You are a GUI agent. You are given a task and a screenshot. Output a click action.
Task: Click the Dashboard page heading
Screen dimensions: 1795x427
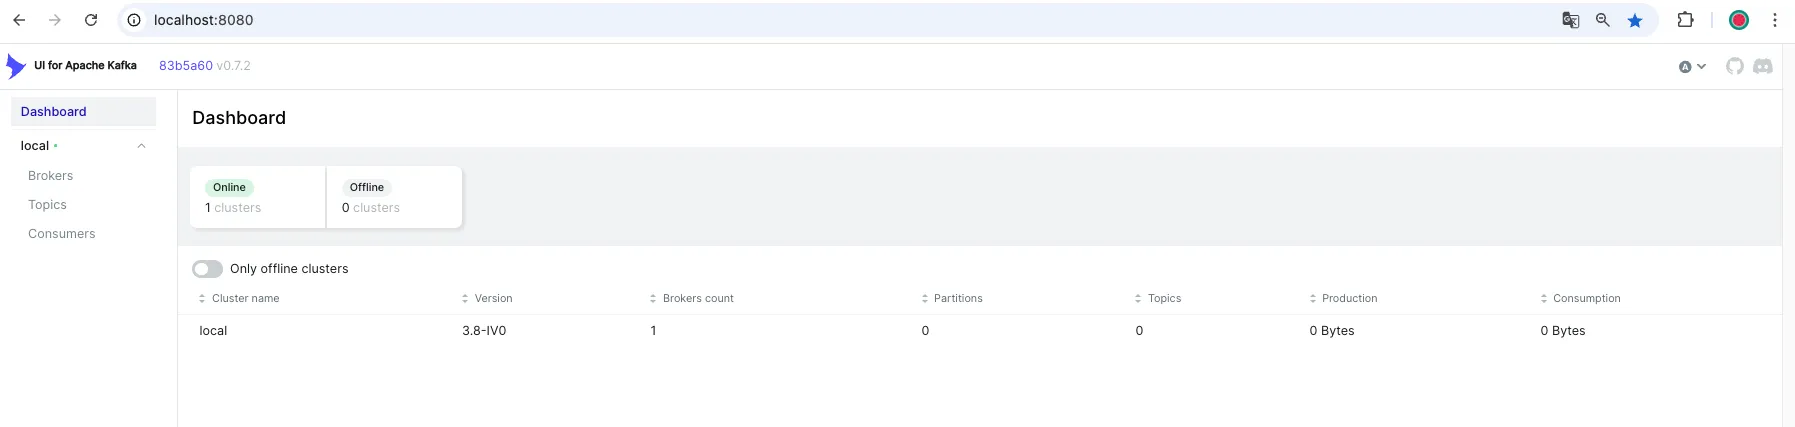[239, 118]
